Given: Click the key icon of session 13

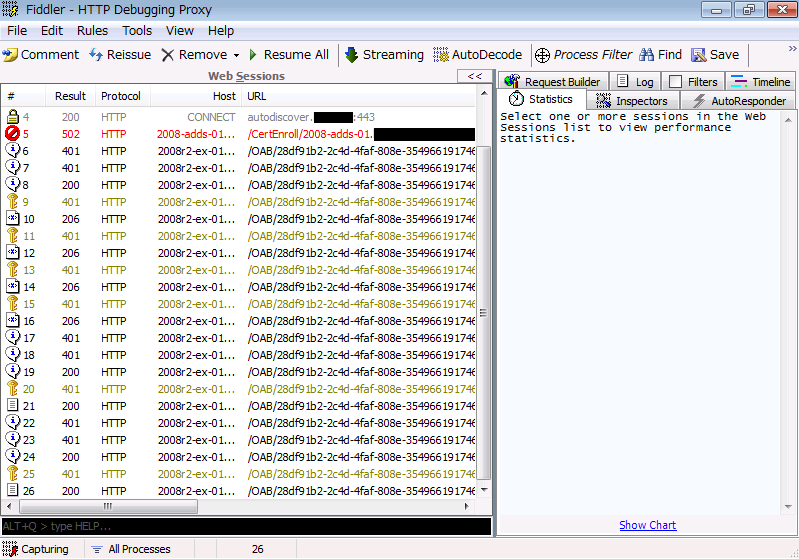Looking at the screenshot, I should click(13, 270).
